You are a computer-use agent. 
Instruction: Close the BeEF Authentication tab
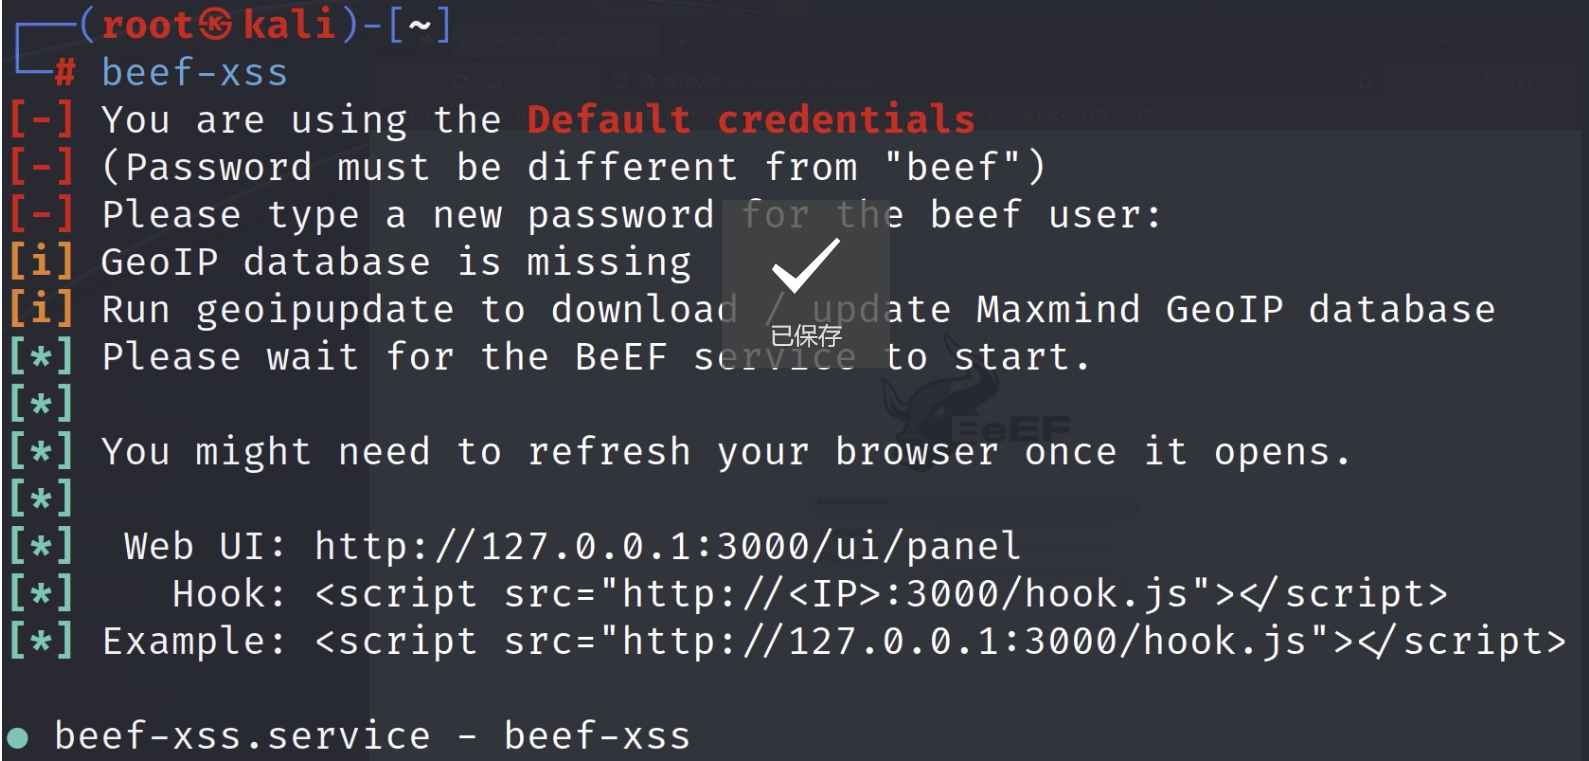[x=647, y=42]
